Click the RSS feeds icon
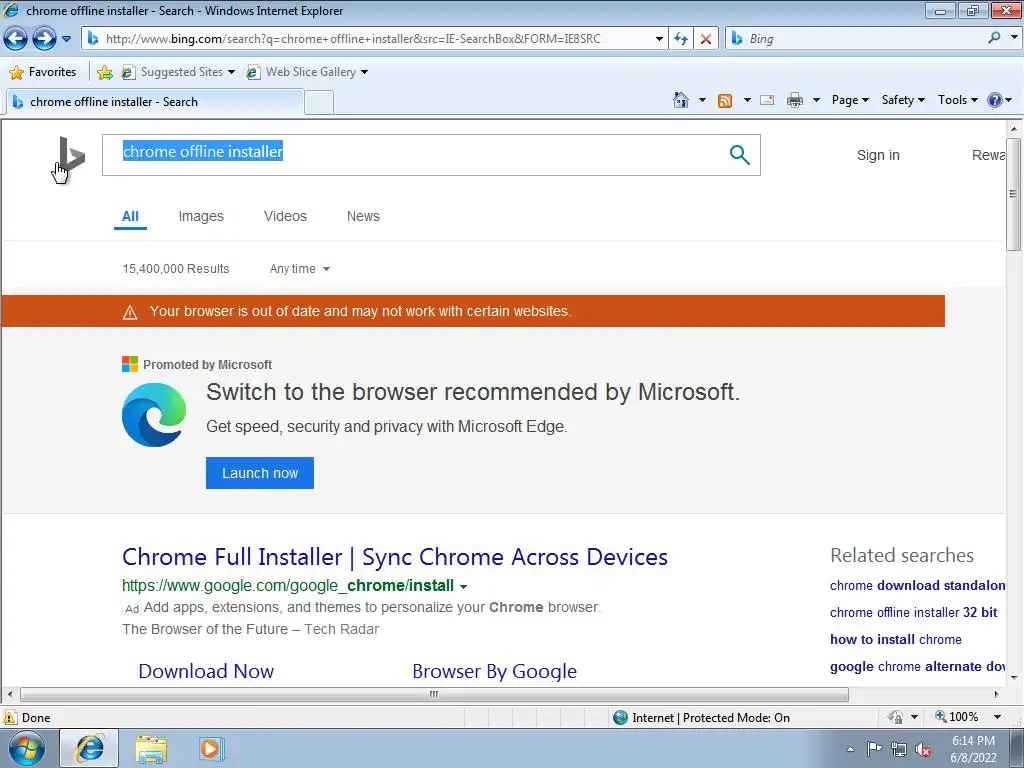 tap(725, 100)
